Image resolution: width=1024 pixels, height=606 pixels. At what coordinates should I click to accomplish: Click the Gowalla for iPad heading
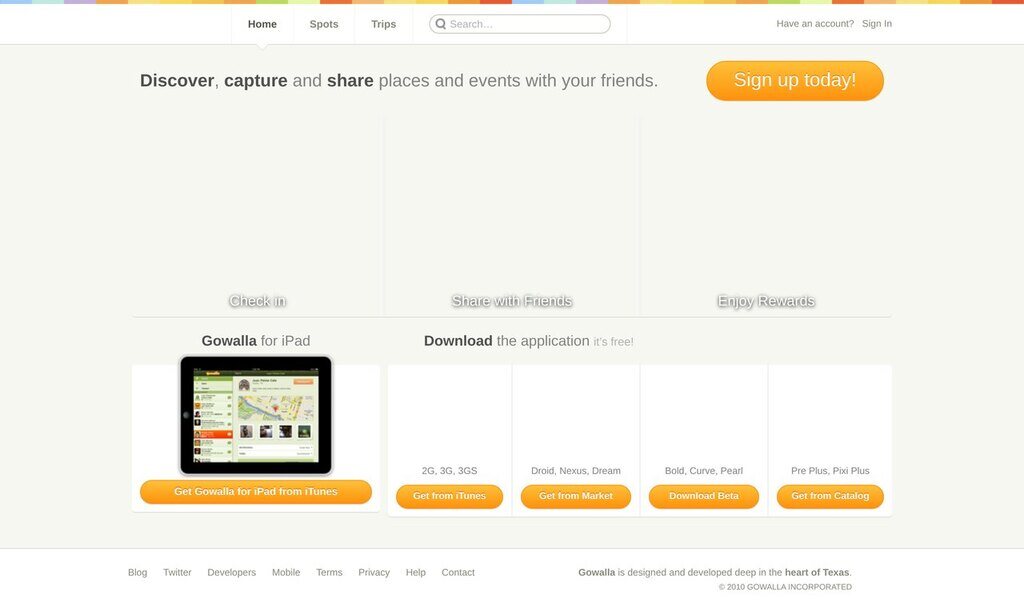coord(256,341)
